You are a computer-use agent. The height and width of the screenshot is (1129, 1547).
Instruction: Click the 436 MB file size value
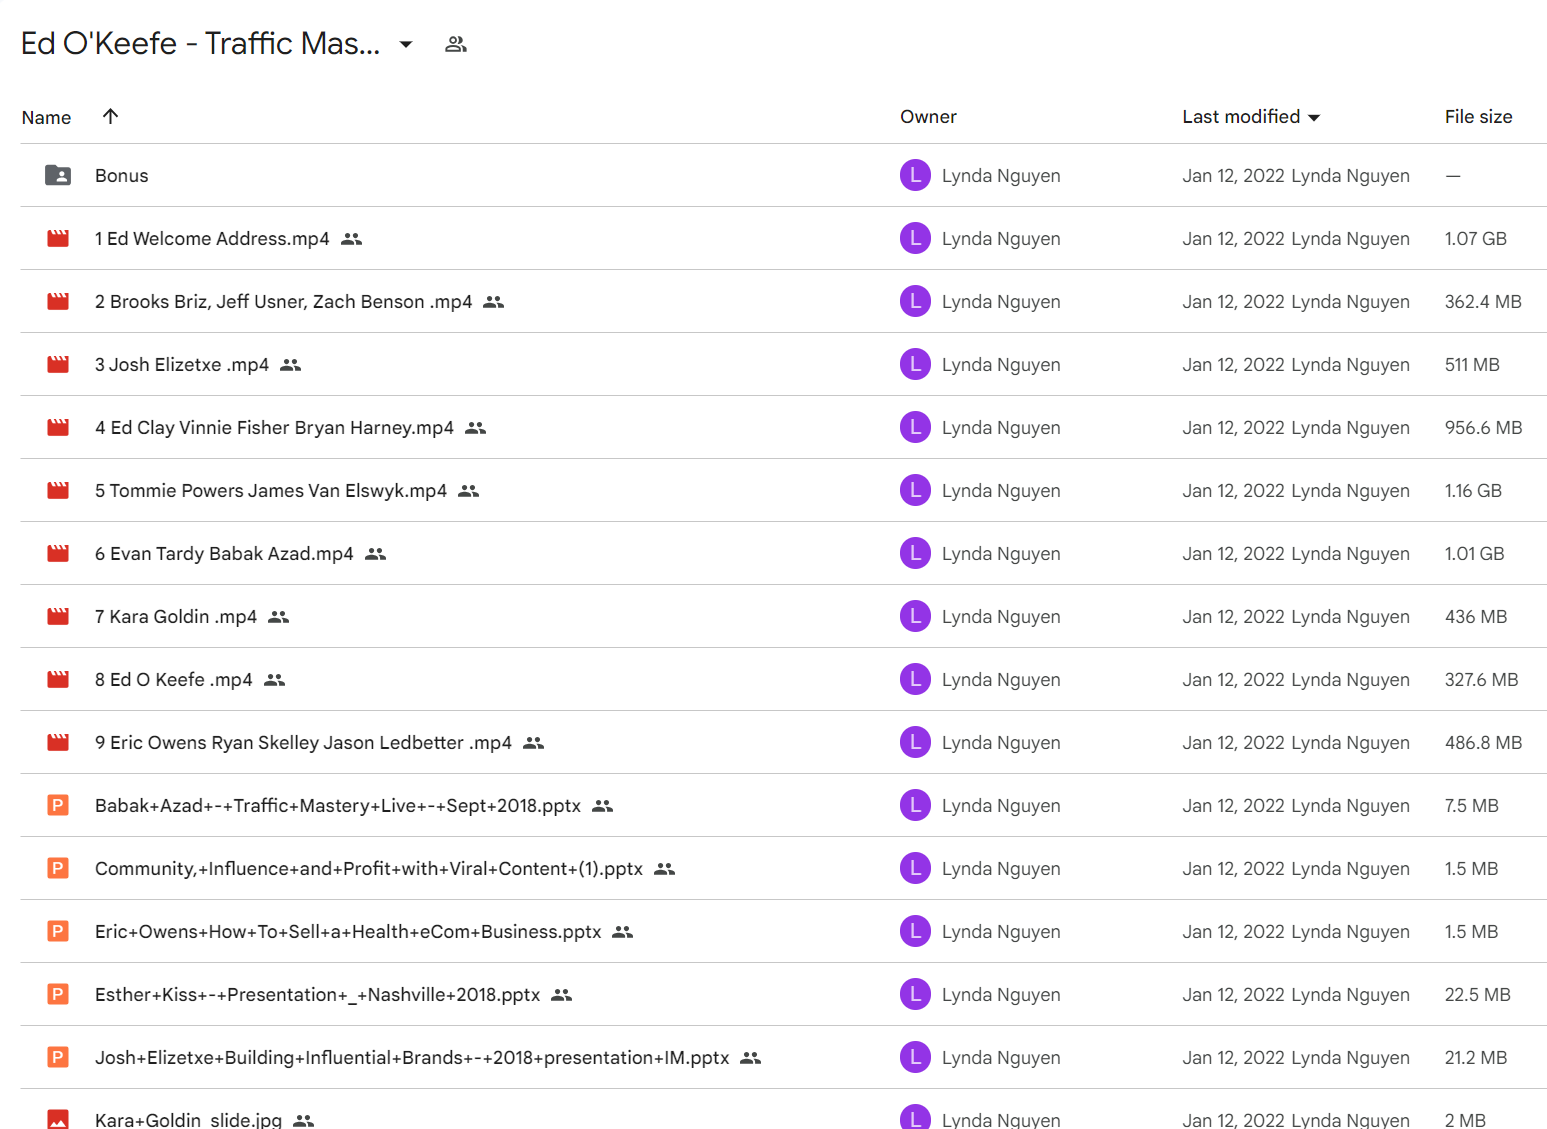(1475, 616)
